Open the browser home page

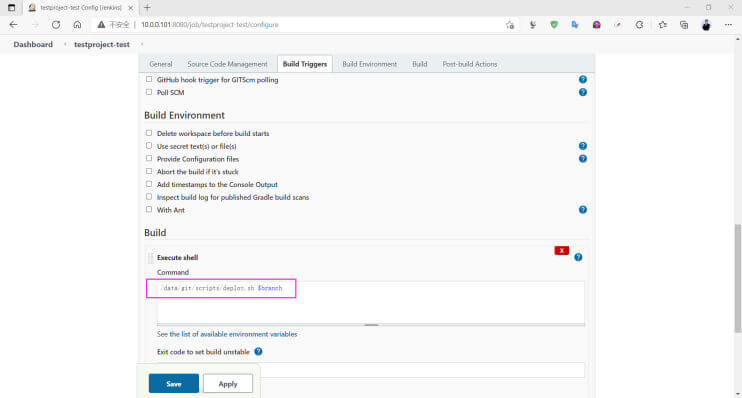77,25
